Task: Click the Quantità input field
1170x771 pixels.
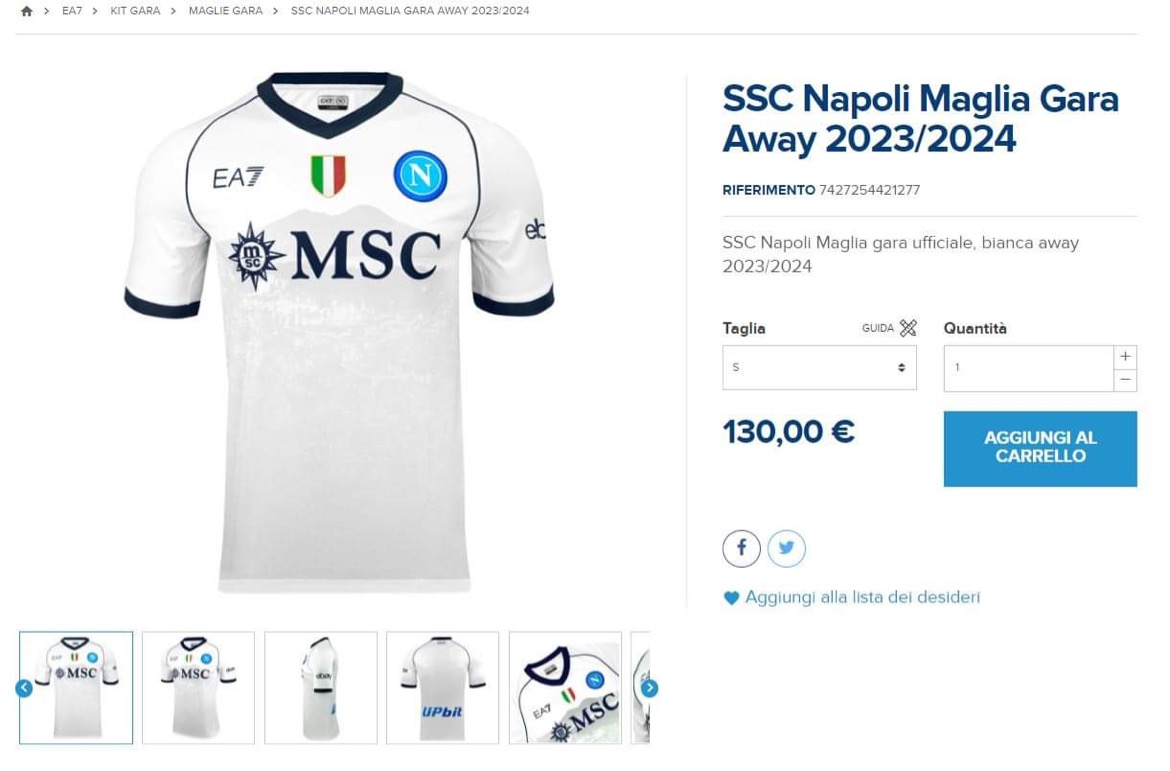Action: [1028, 368]
